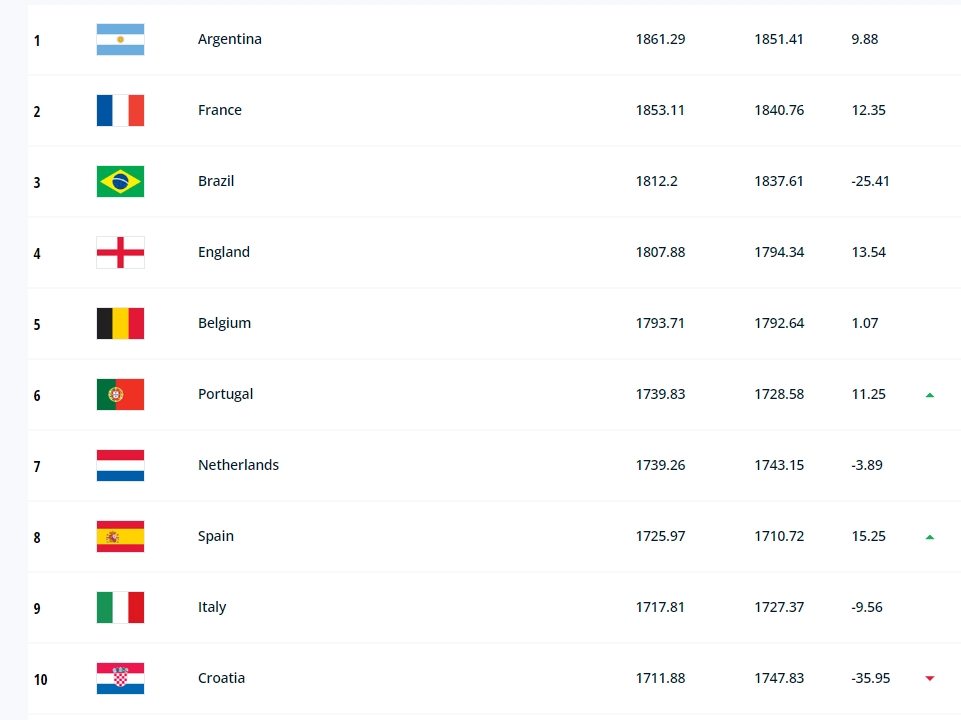
Task: Click the Belgium flag icon
Action: (x=120, y=324)
